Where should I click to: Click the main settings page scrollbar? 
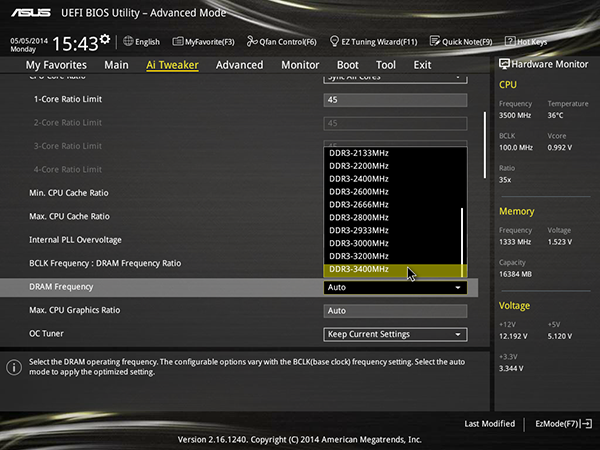(485, 145)
